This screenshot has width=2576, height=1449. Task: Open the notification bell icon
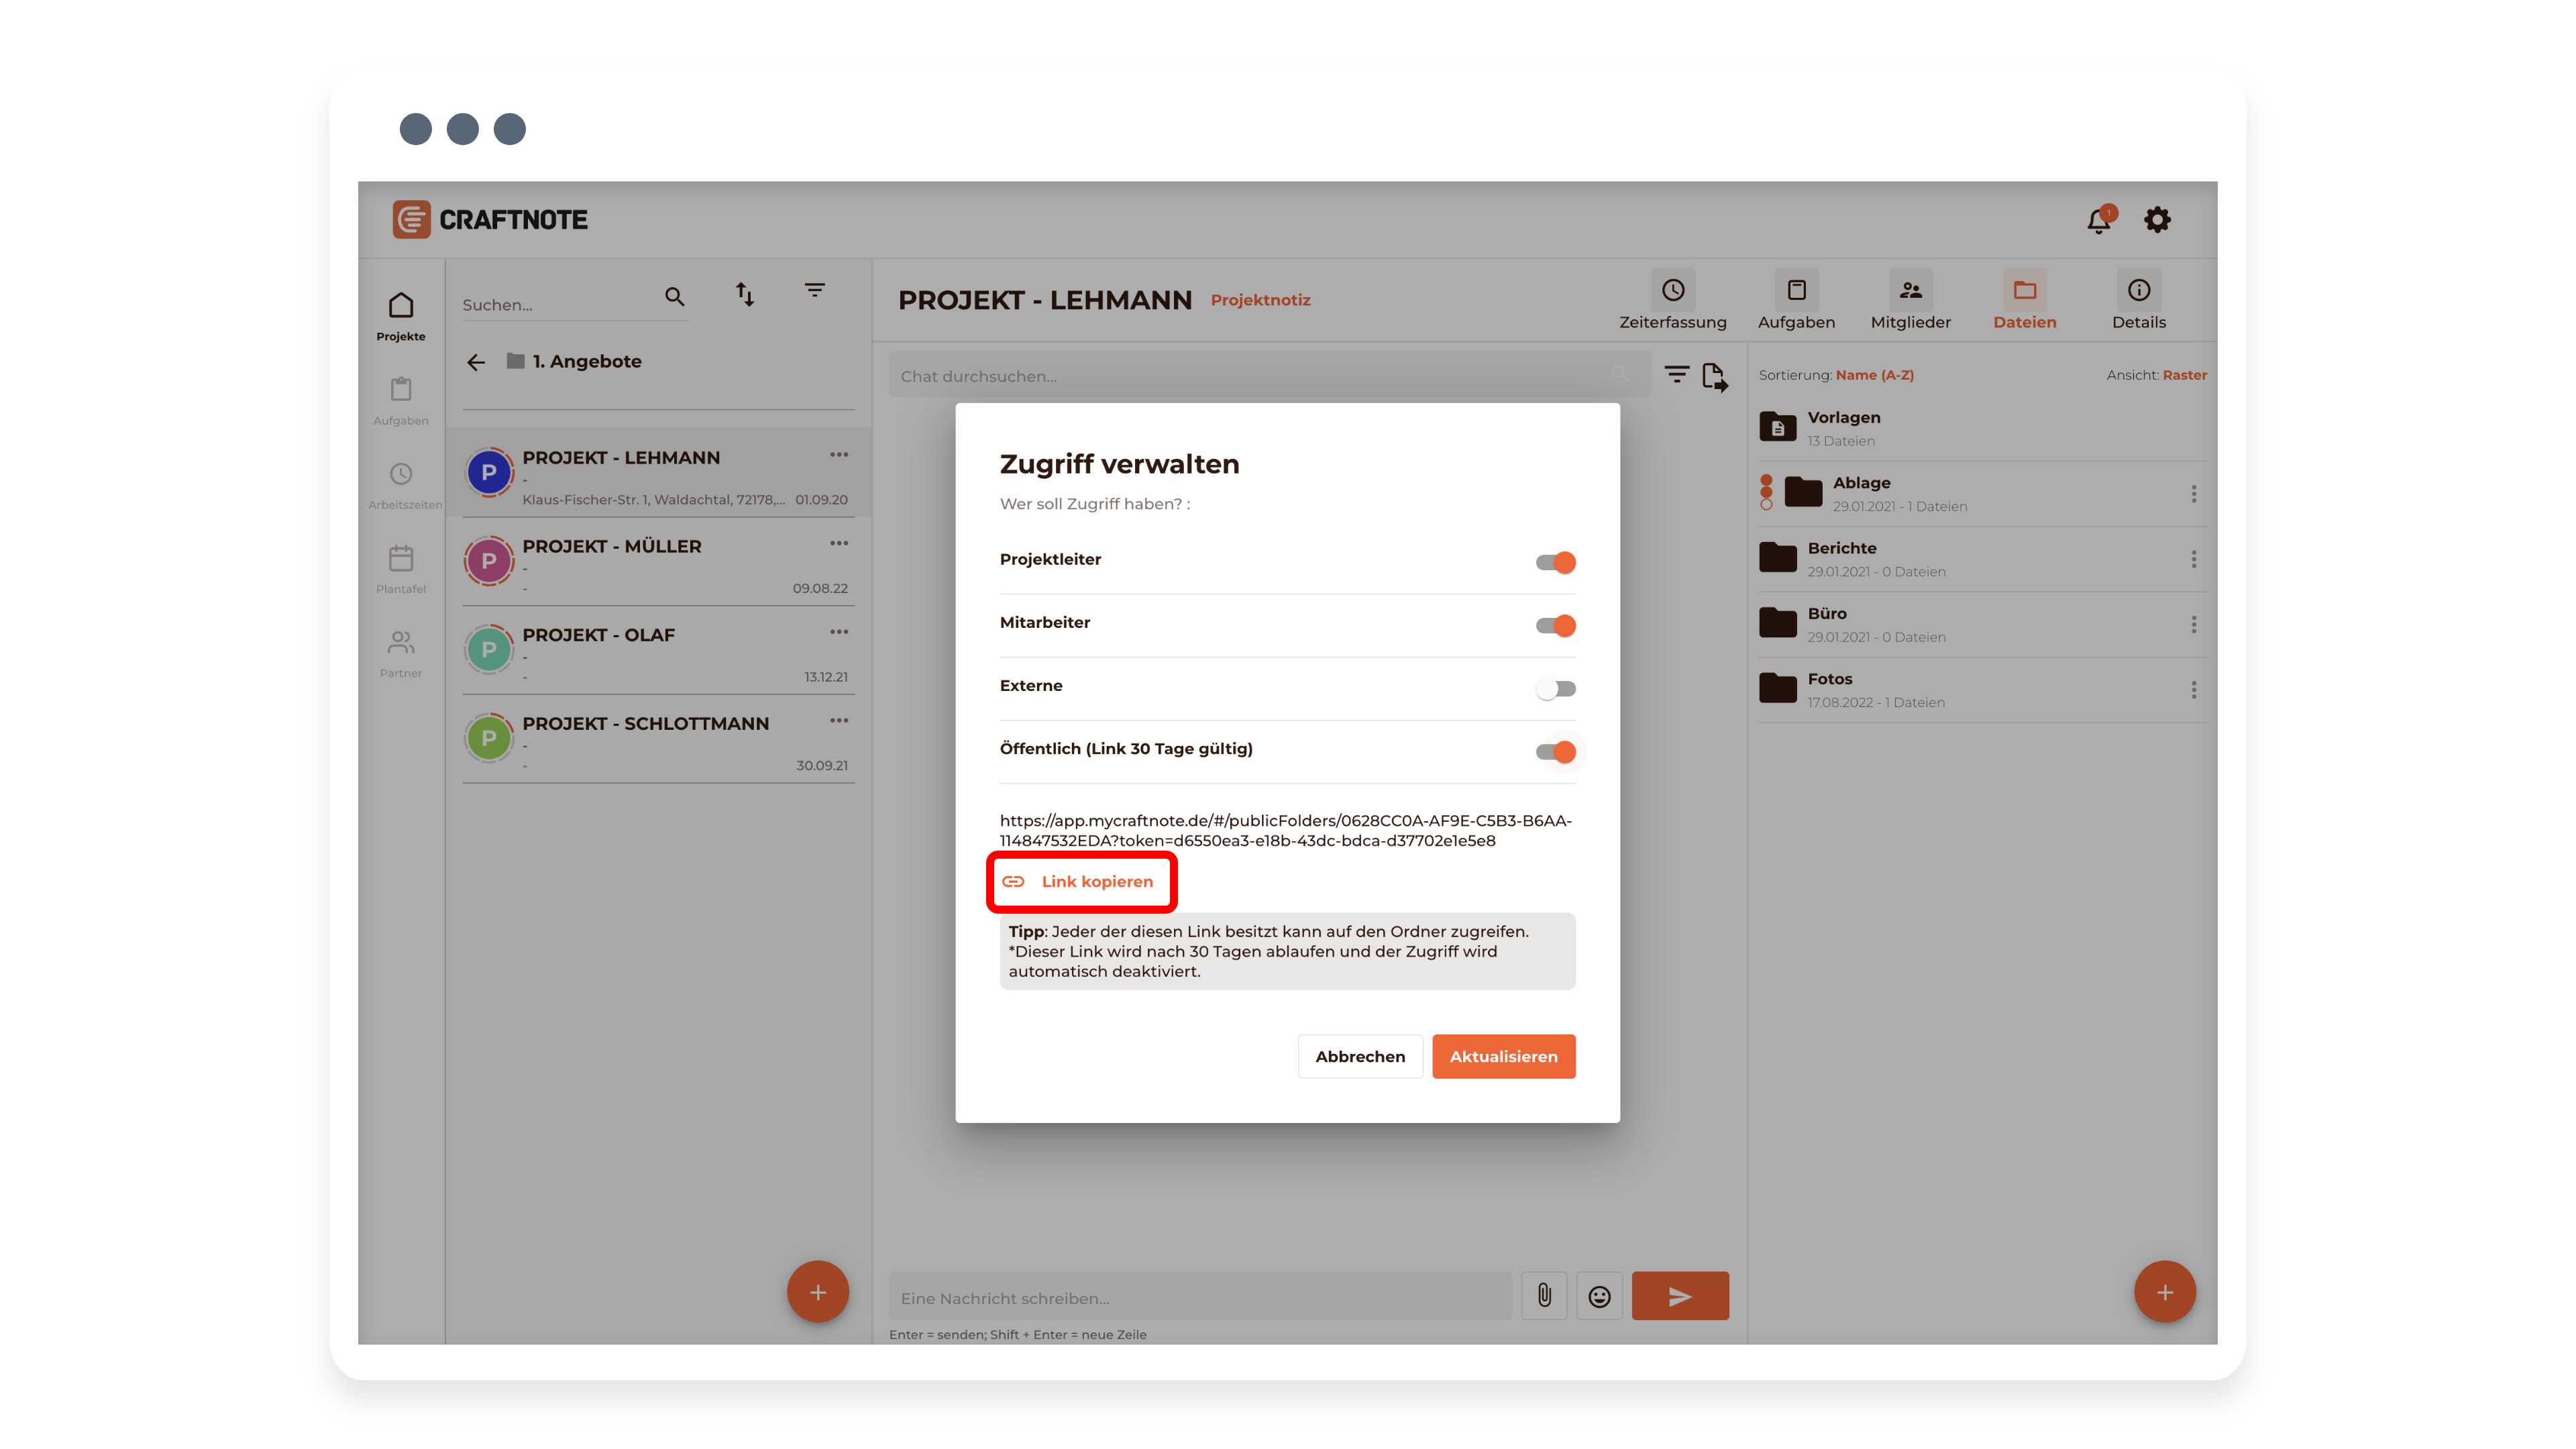[2098, 220]
